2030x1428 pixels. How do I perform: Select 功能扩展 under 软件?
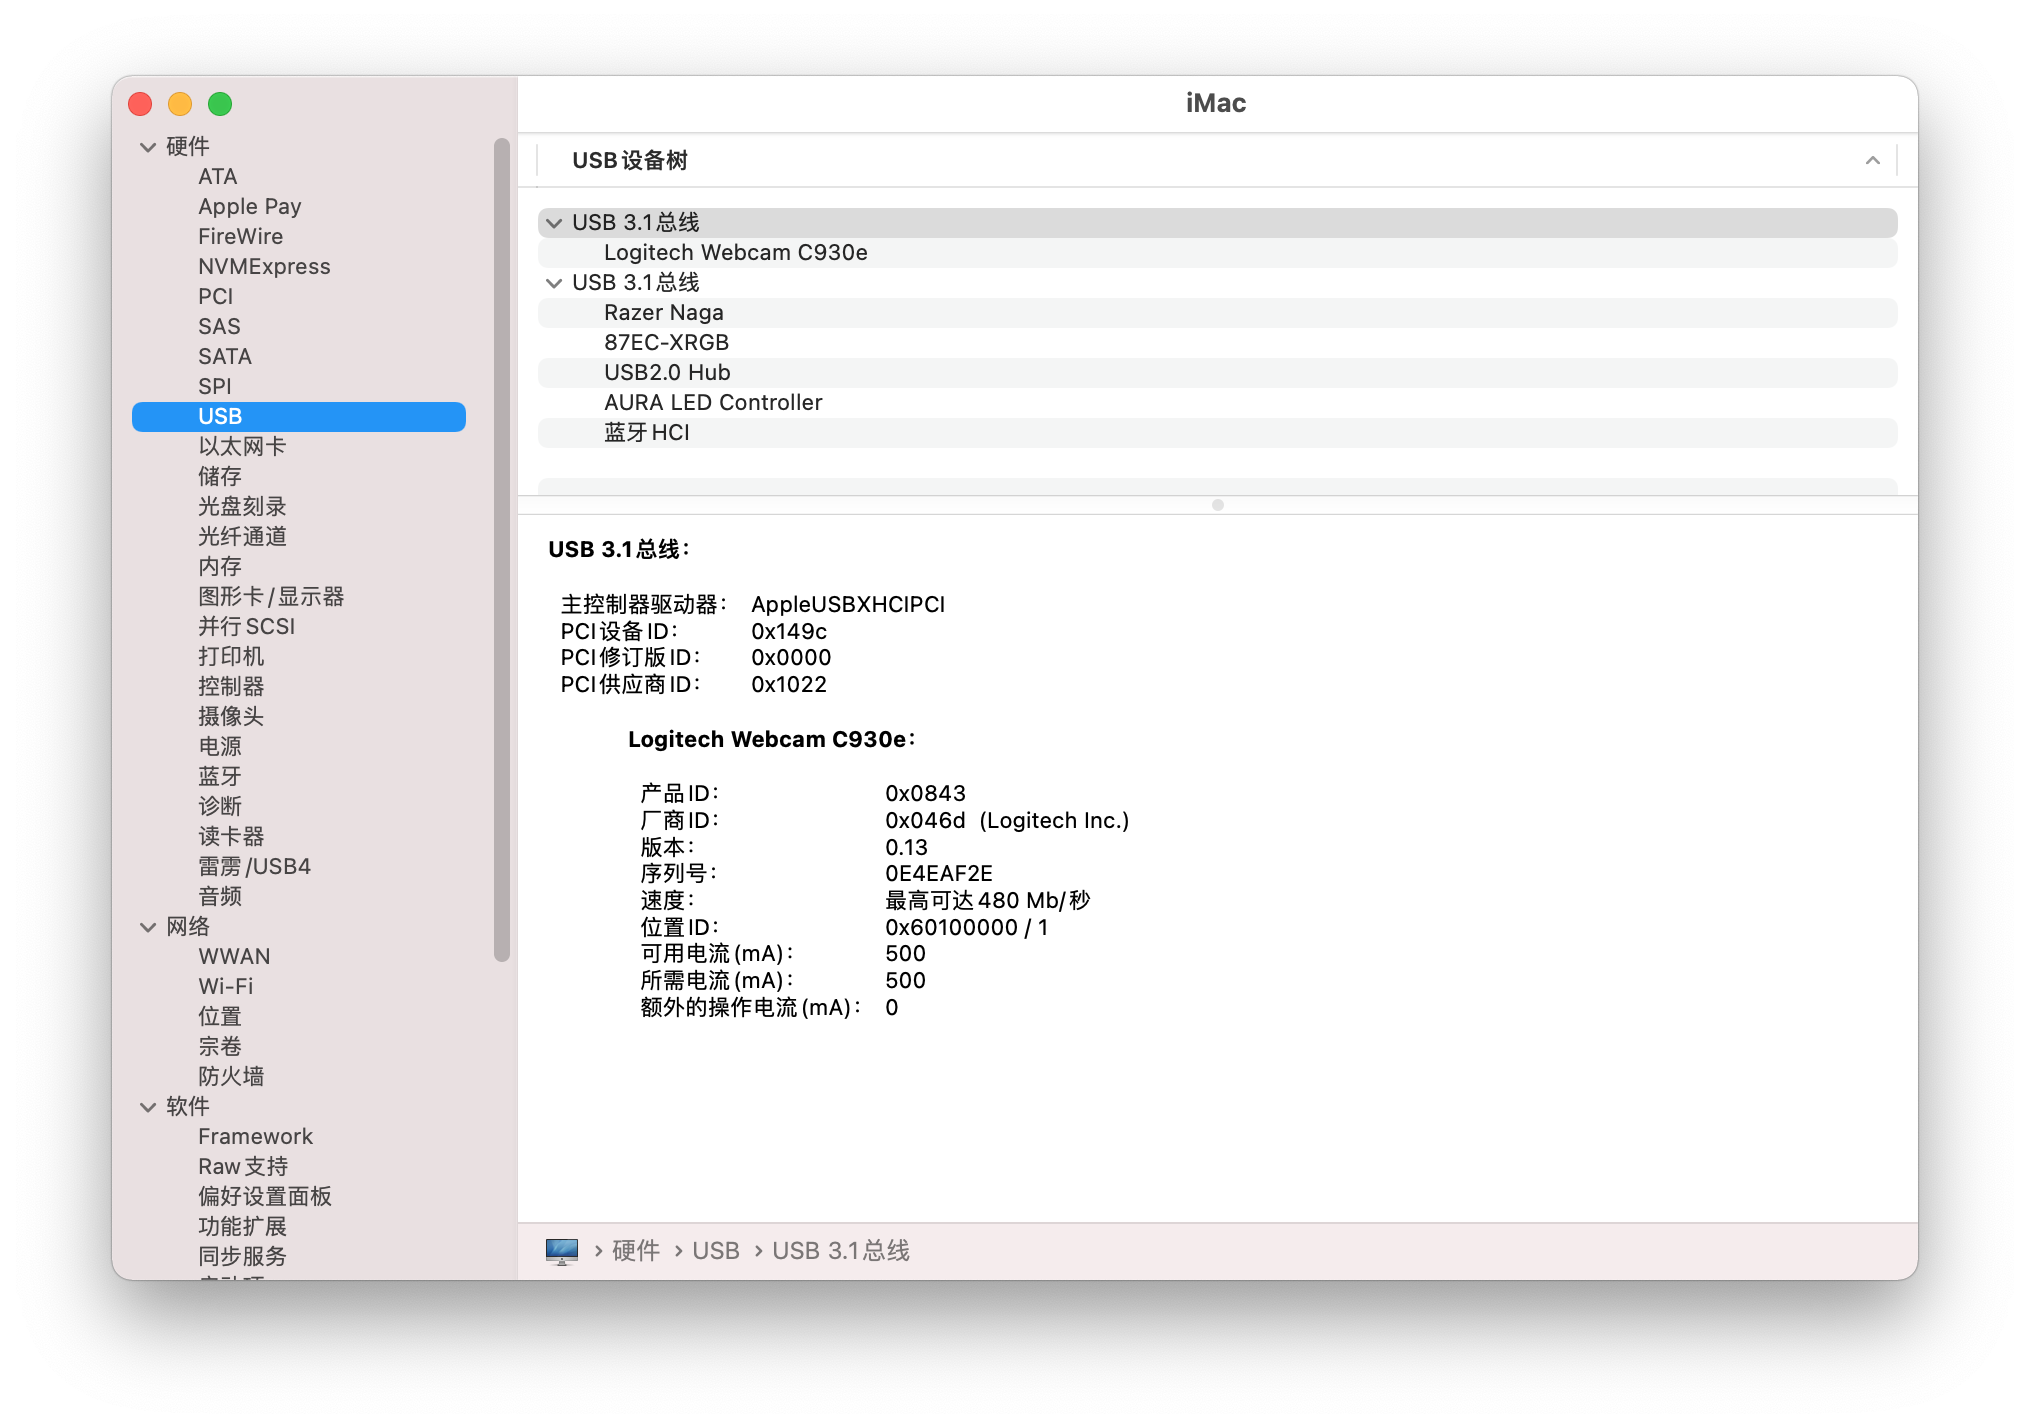tap(242, 1227)
